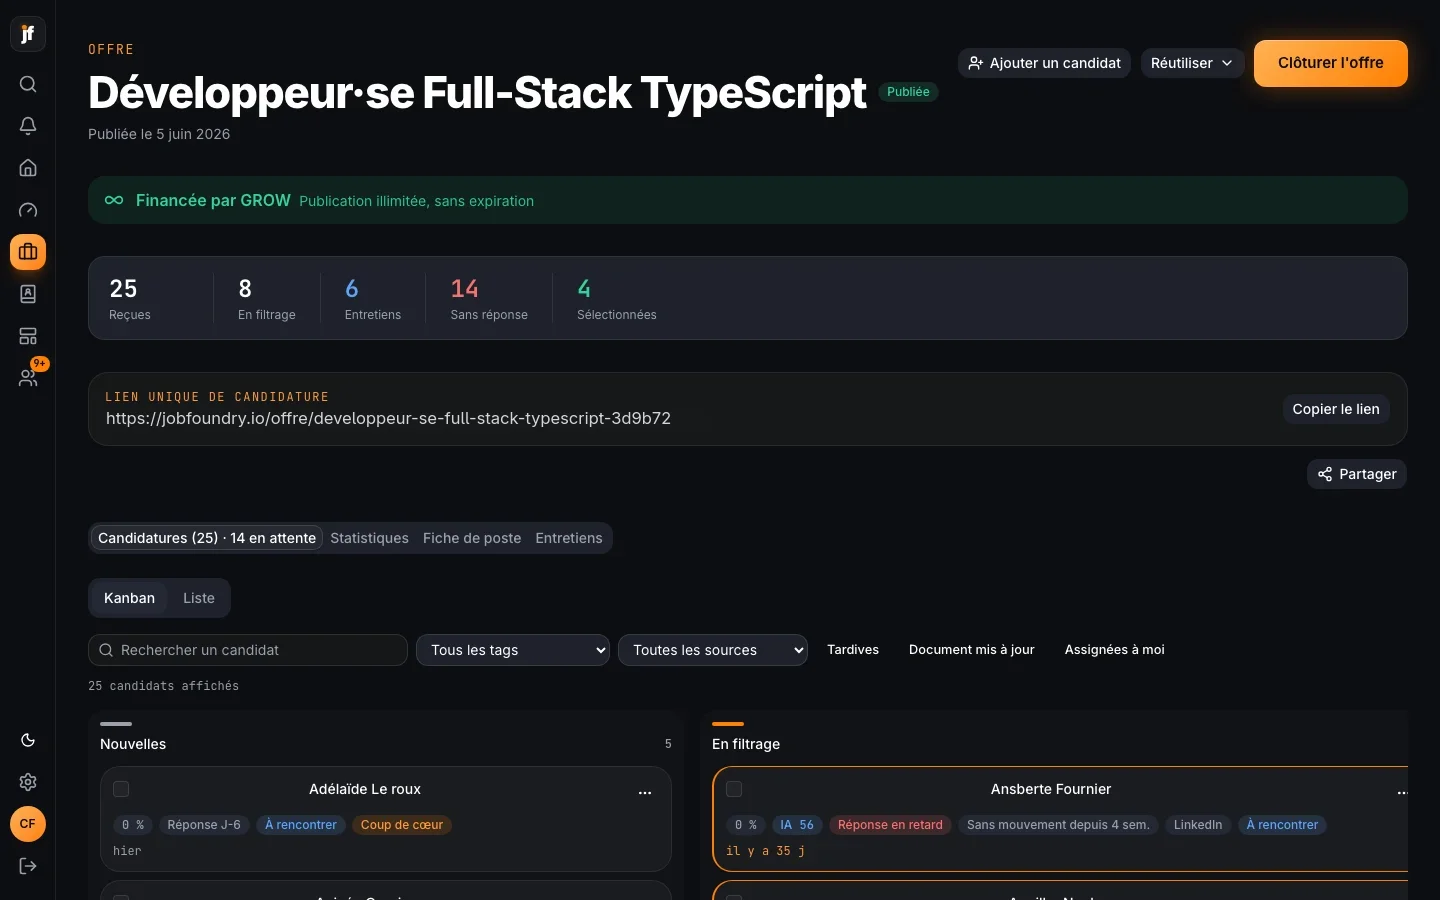1440x900 pixels.
Task: Click Nouvelles column header
Action: point(133,744)
